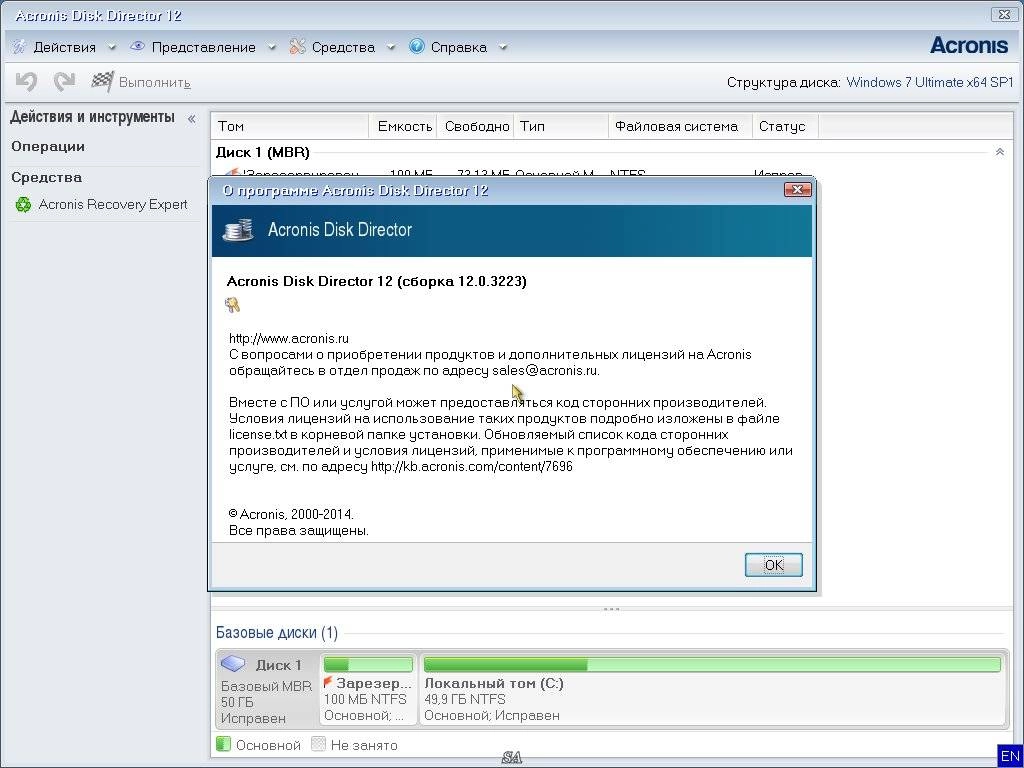1024x768 pixels.
Task: Sort by the Том column header
Action: click(289, 126)
